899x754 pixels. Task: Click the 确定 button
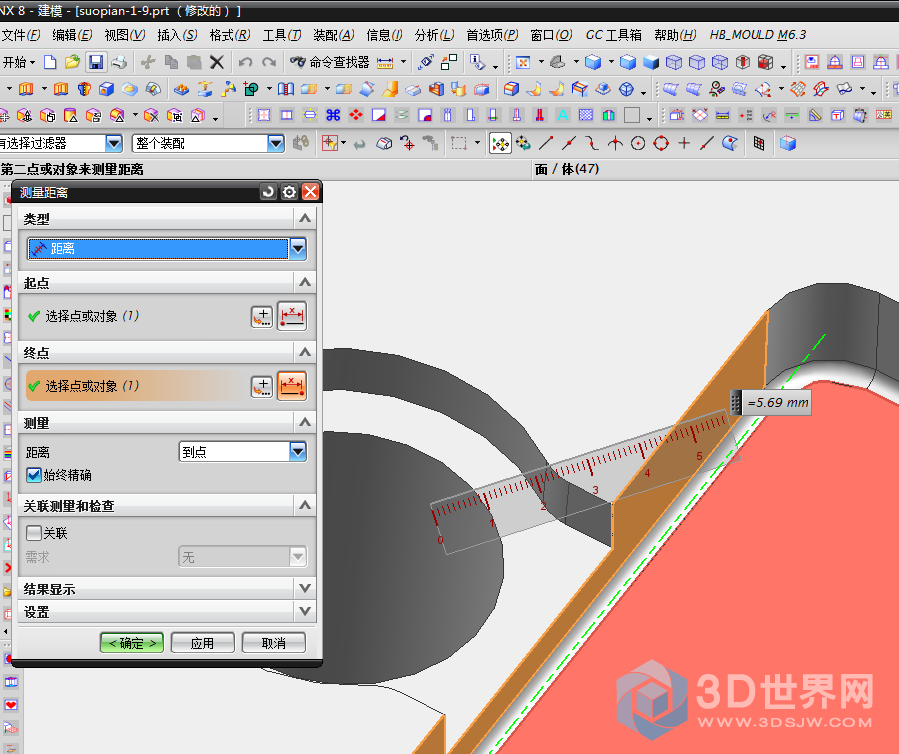click(132, 643)
